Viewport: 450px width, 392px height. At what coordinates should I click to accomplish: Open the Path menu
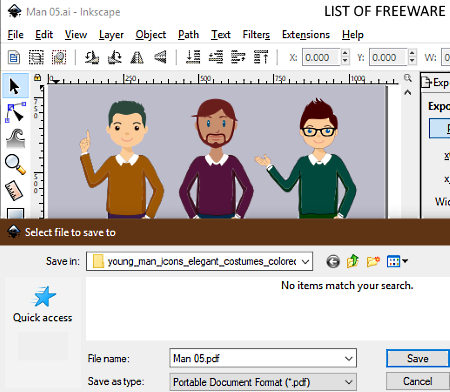click(188, 35)
